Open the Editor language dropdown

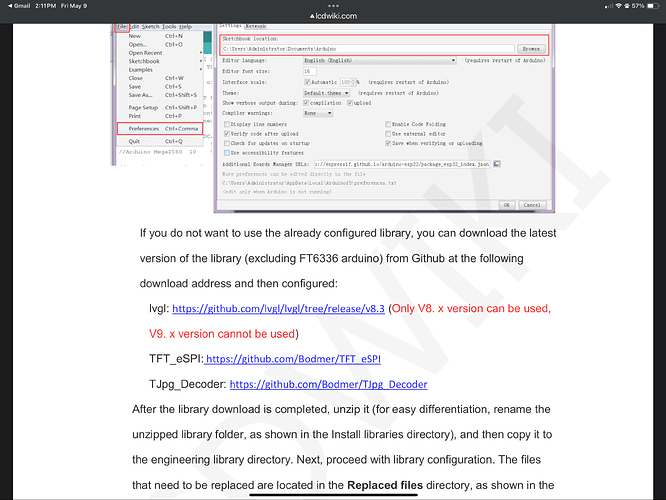pos(380,61)
